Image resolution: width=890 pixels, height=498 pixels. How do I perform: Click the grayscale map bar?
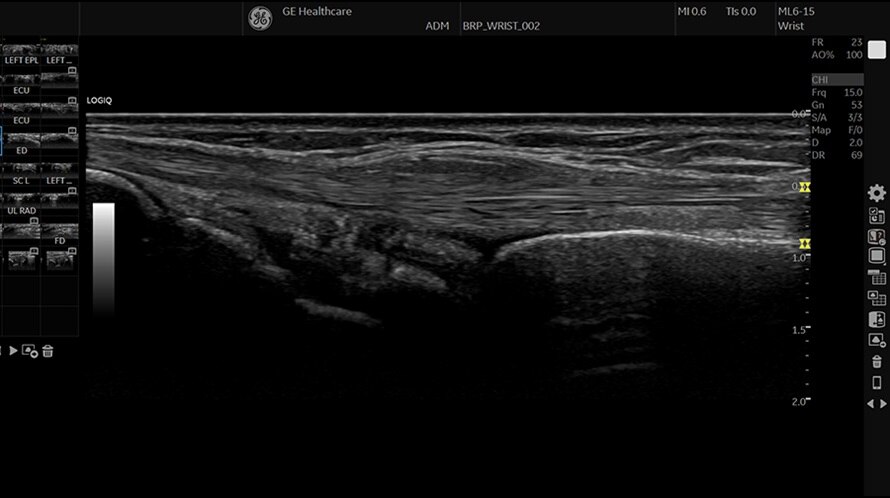[104, 258]
